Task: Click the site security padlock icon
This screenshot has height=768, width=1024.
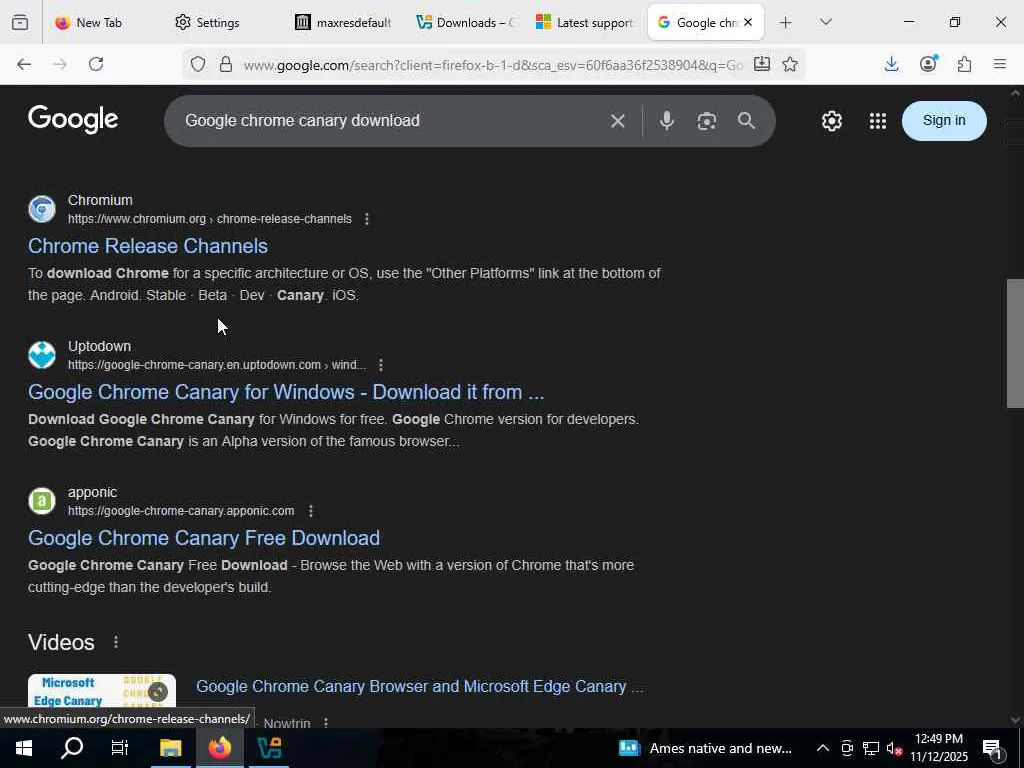Action: pos(226,64)
